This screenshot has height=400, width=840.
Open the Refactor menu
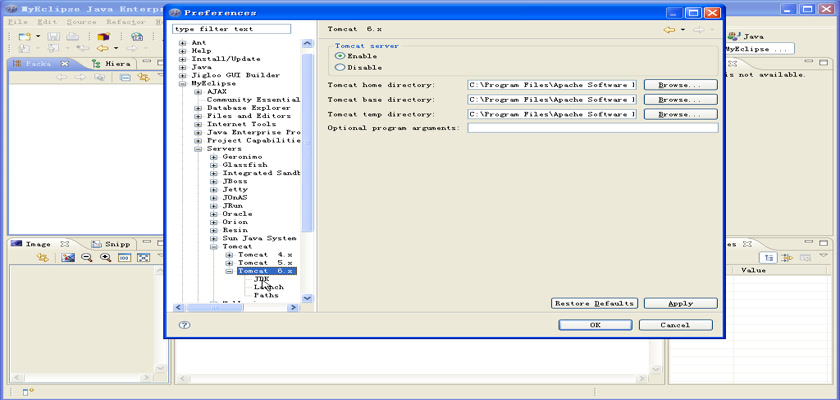coord(126,22)
